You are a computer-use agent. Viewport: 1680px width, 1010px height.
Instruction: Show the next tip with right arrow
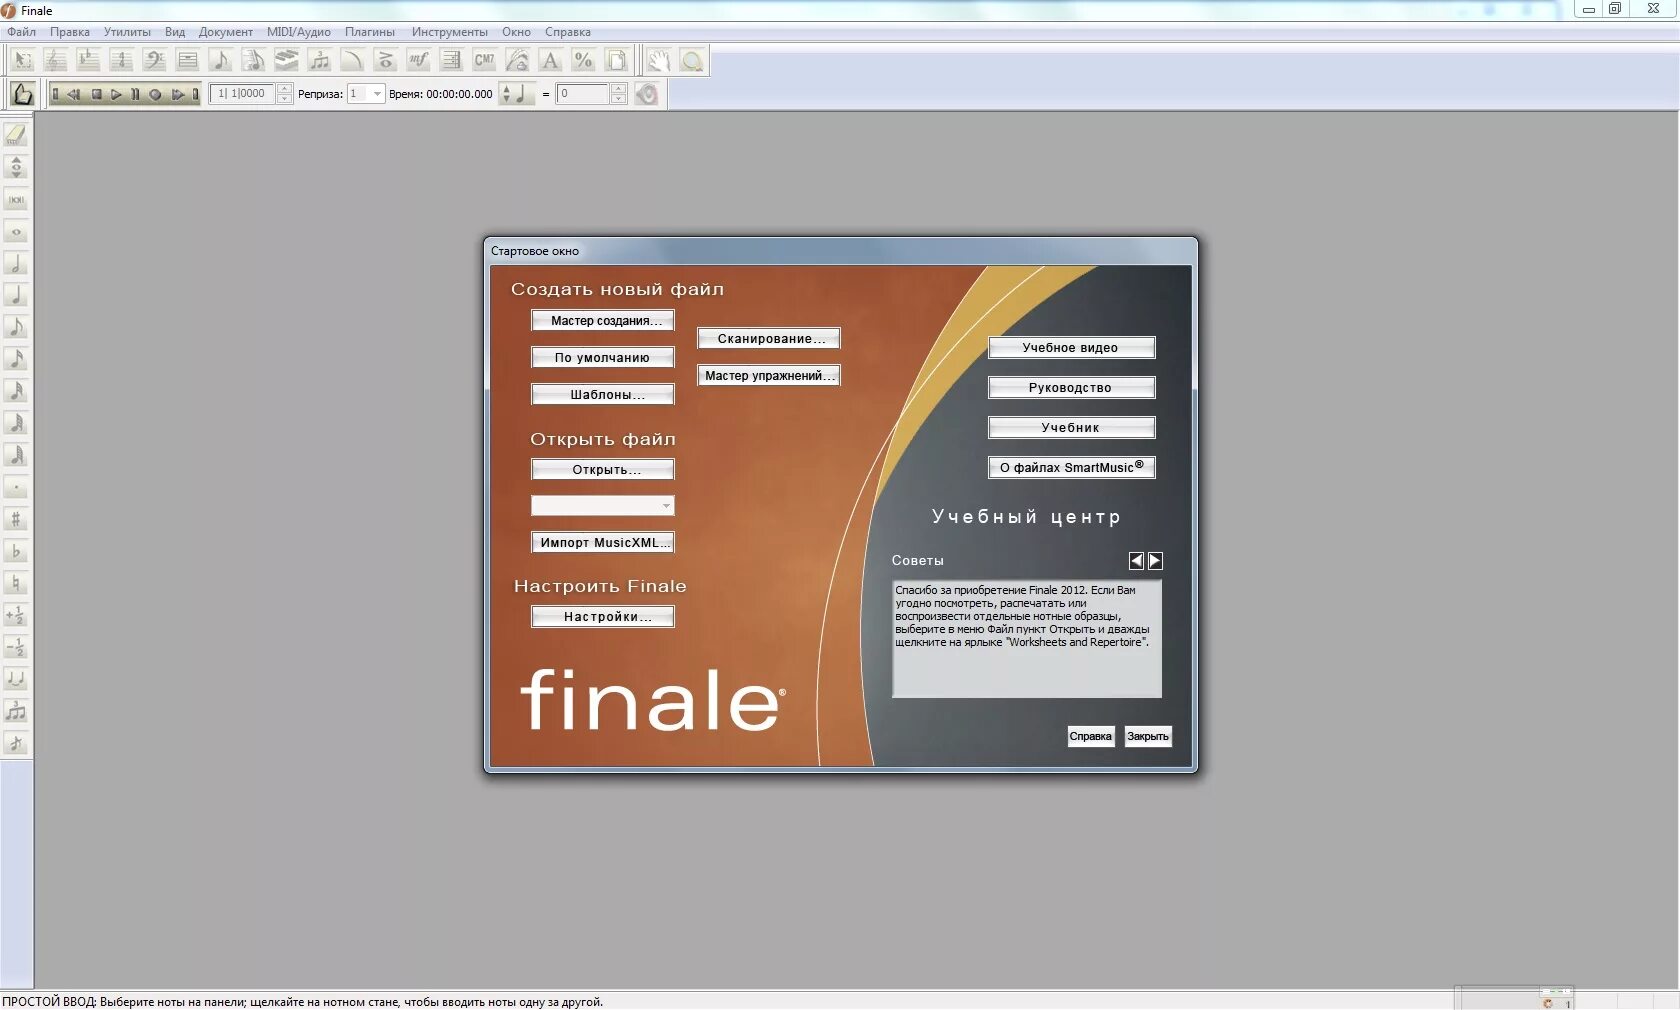(1155, 561)
